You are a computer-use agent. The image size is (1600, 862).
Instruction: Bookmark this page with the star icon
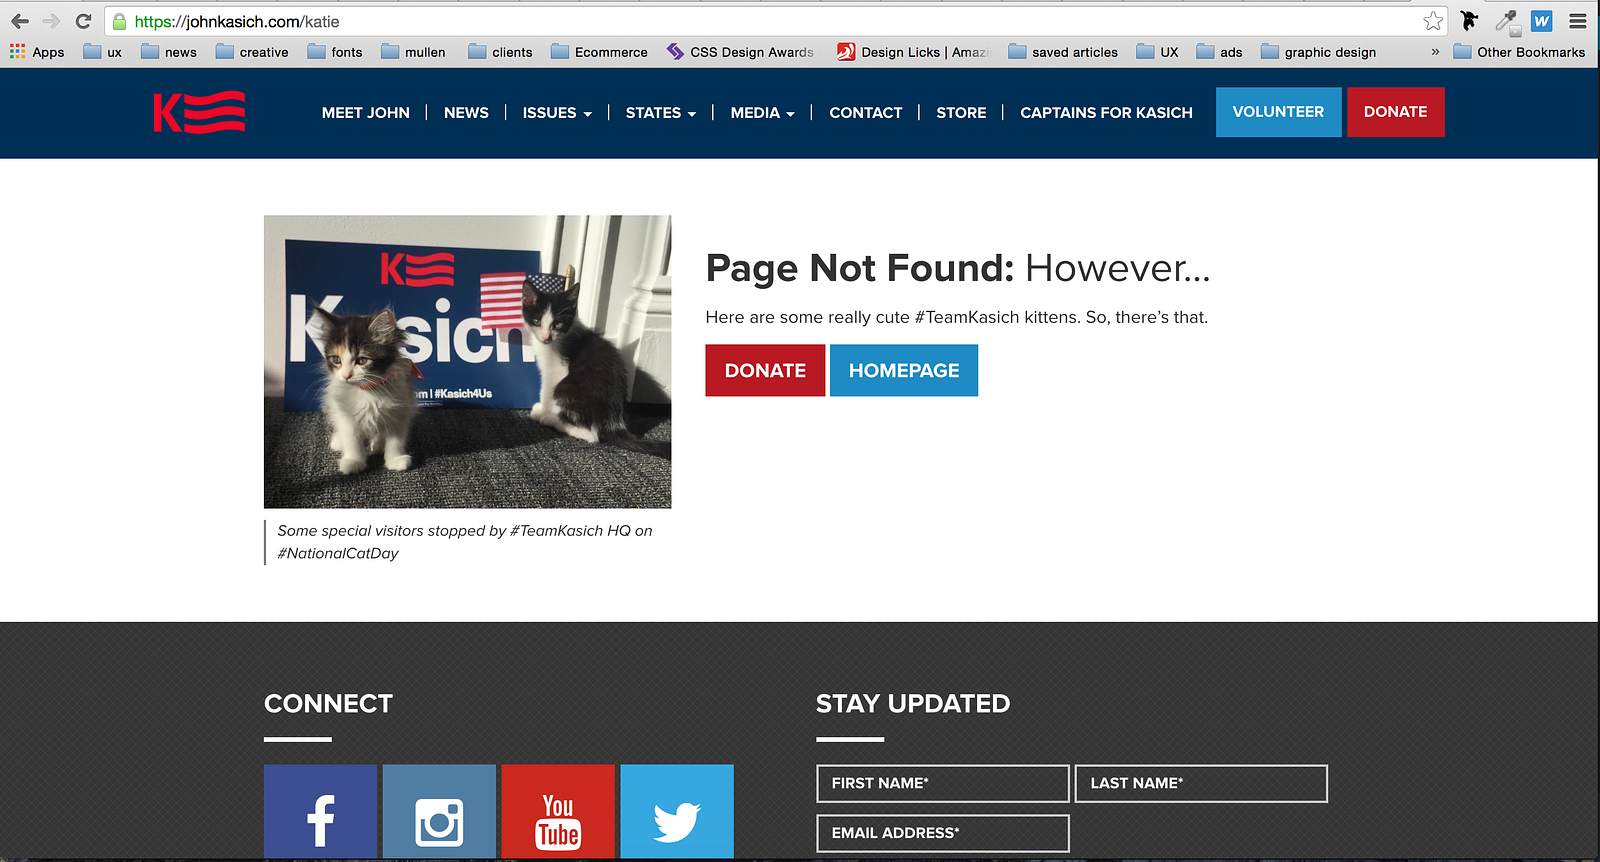point(1433,21)
